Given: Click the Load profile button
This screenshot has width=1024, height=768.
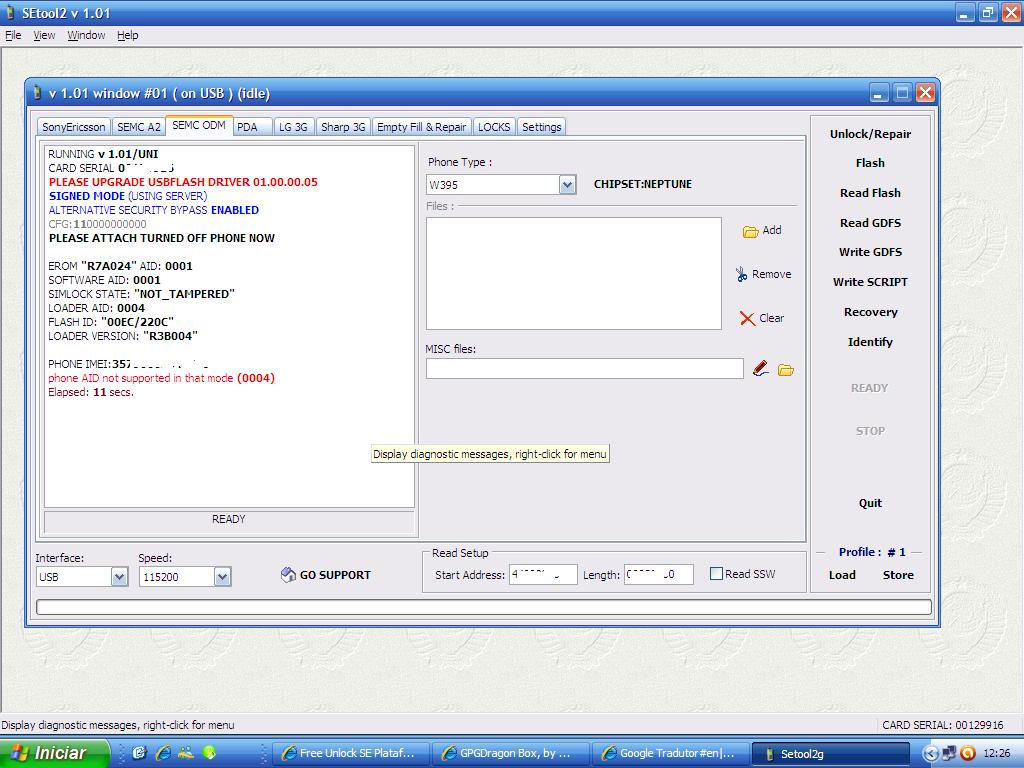Looking at the screenshot, I should coord(842,575).
